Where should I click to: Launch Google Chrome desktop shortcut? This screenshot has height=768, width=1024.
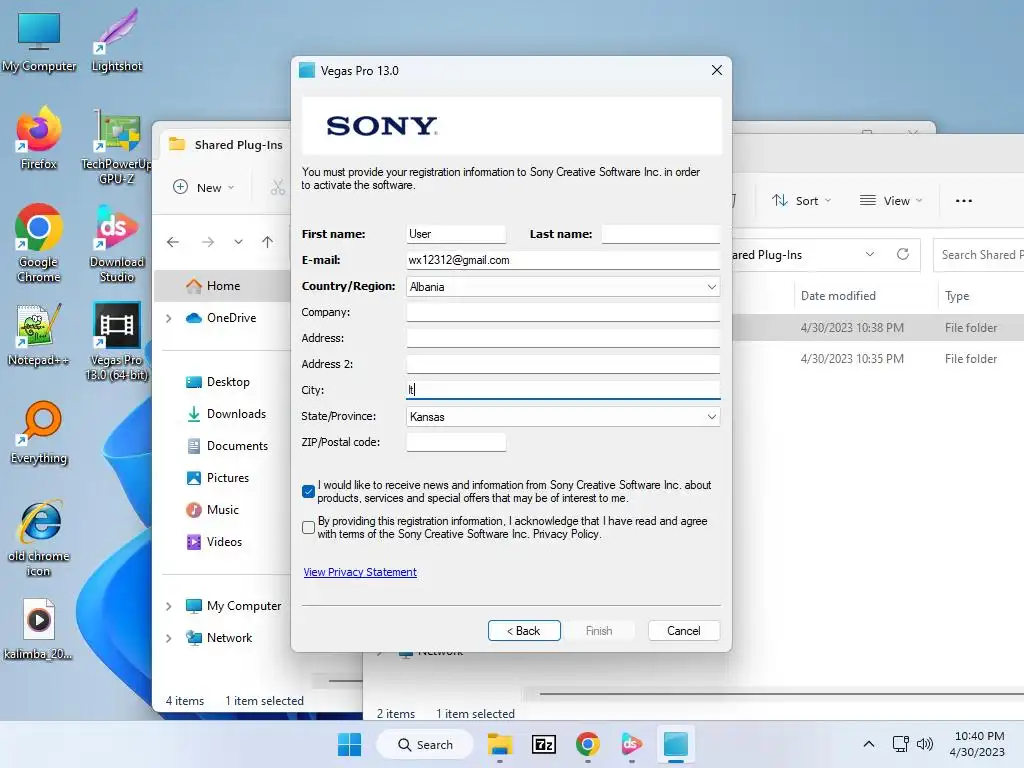[x=39, y=243]
